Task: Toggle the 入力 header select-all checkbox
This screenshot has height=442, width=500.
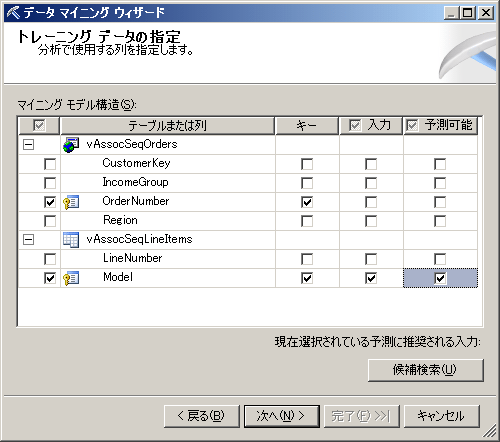Action: 355,126
